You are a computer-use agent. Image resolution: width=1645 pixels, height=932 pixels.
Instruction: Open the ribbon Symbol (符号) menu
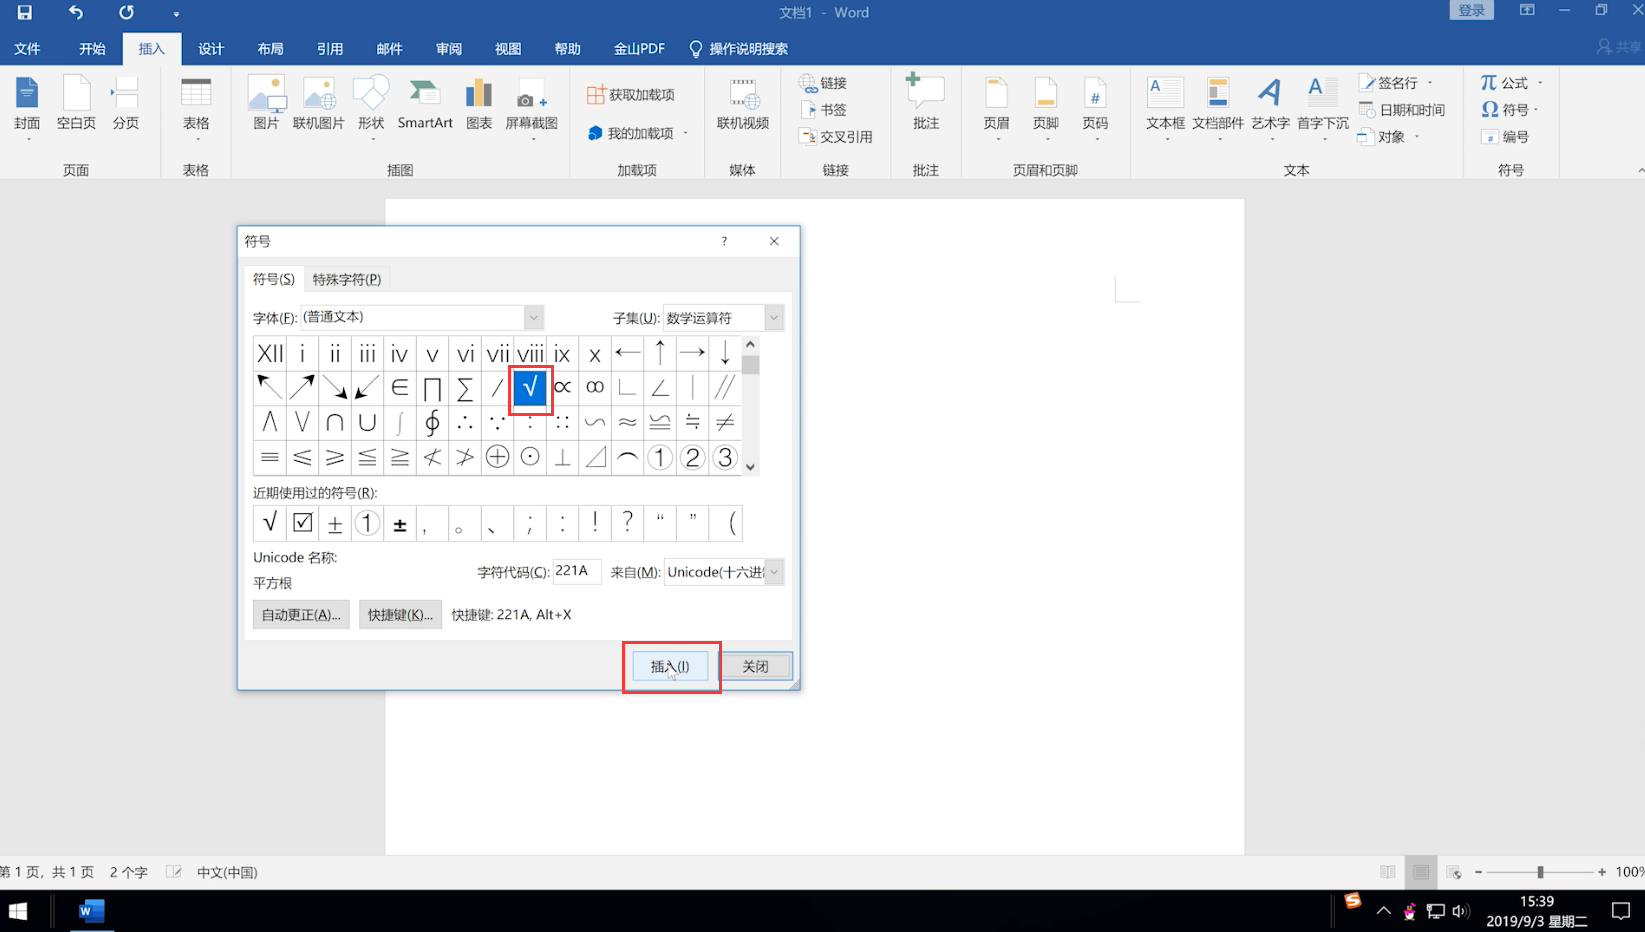tap(1510, 110)
